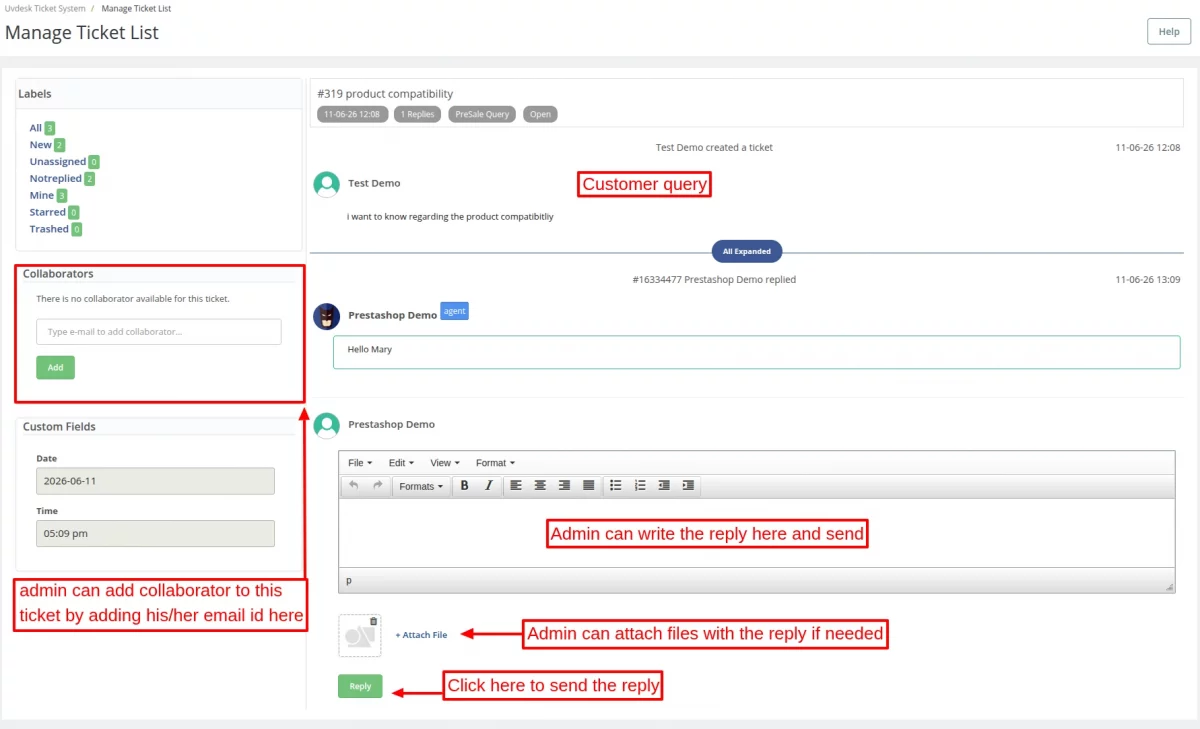Click avatar beside the reply editor
This screenshot has width=1200, height=729.
326,425
